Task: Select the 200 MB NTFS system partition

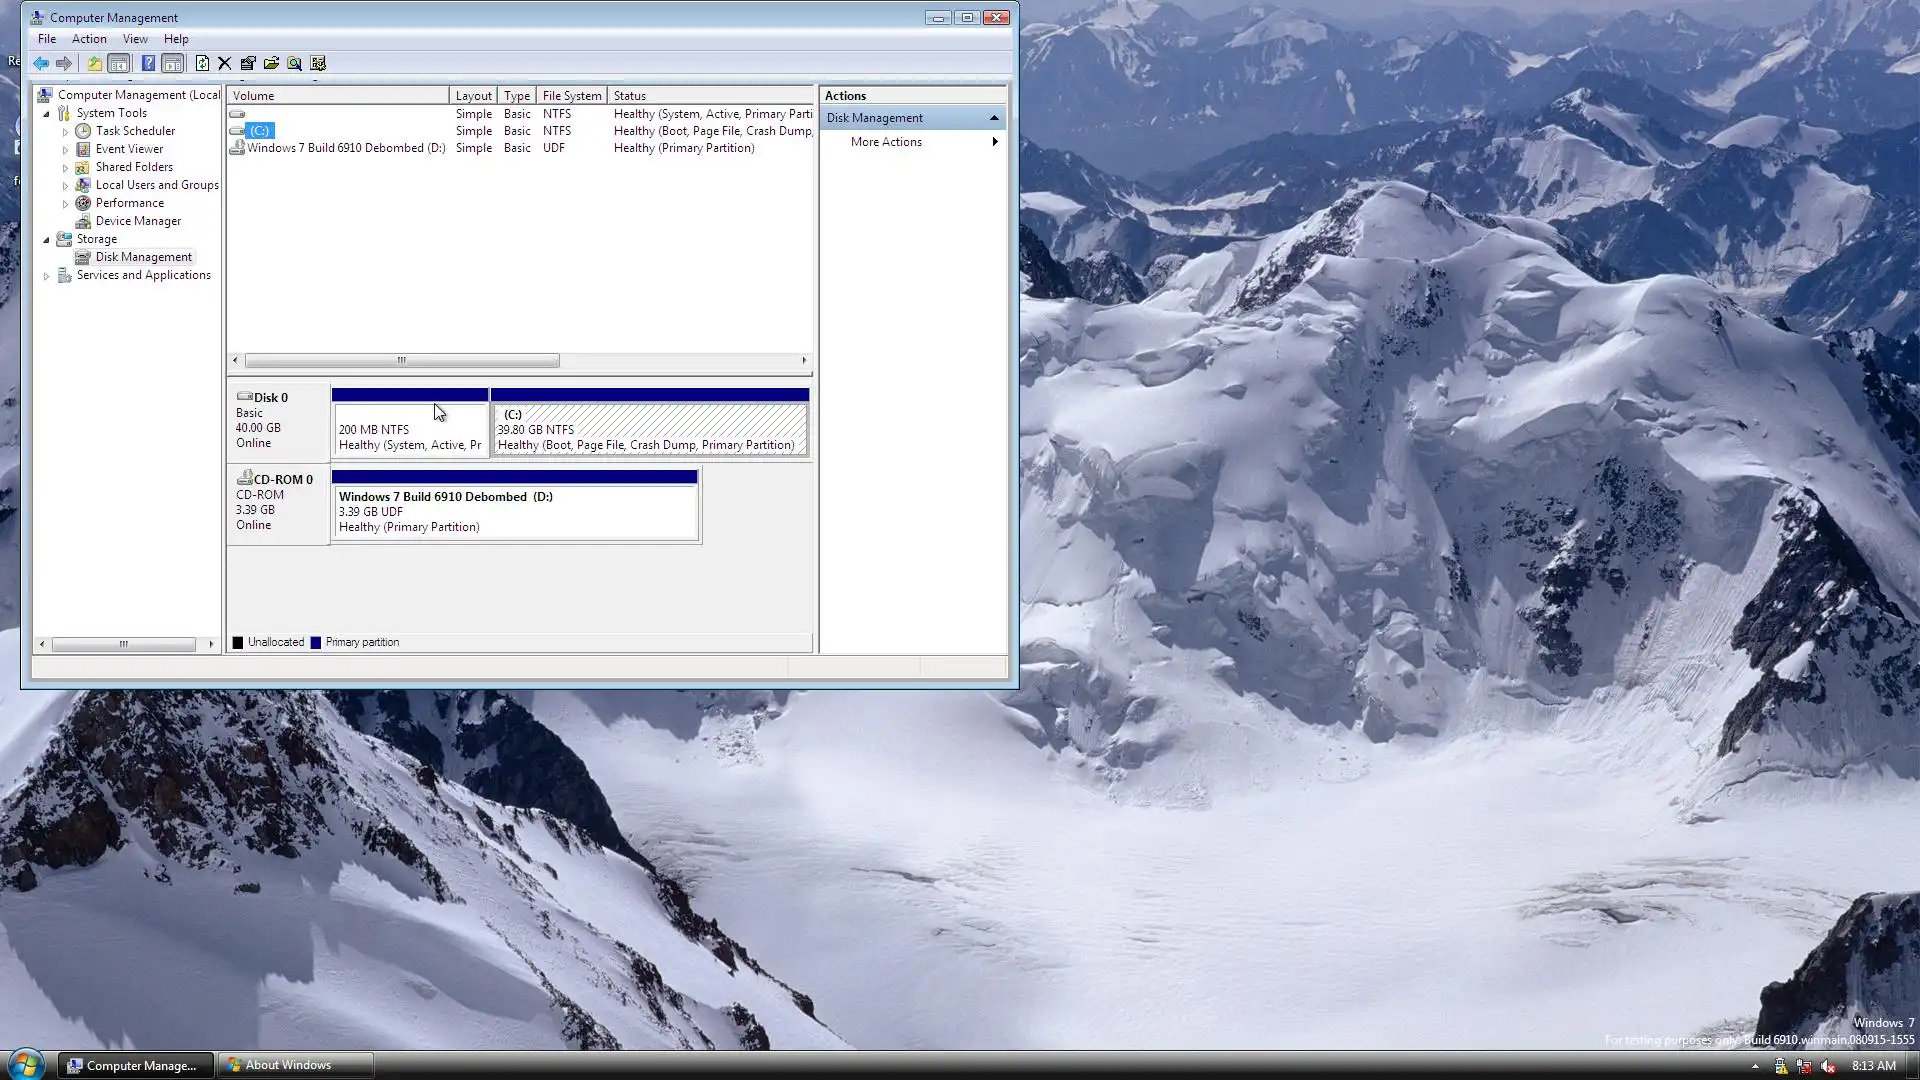Action: 410,430
